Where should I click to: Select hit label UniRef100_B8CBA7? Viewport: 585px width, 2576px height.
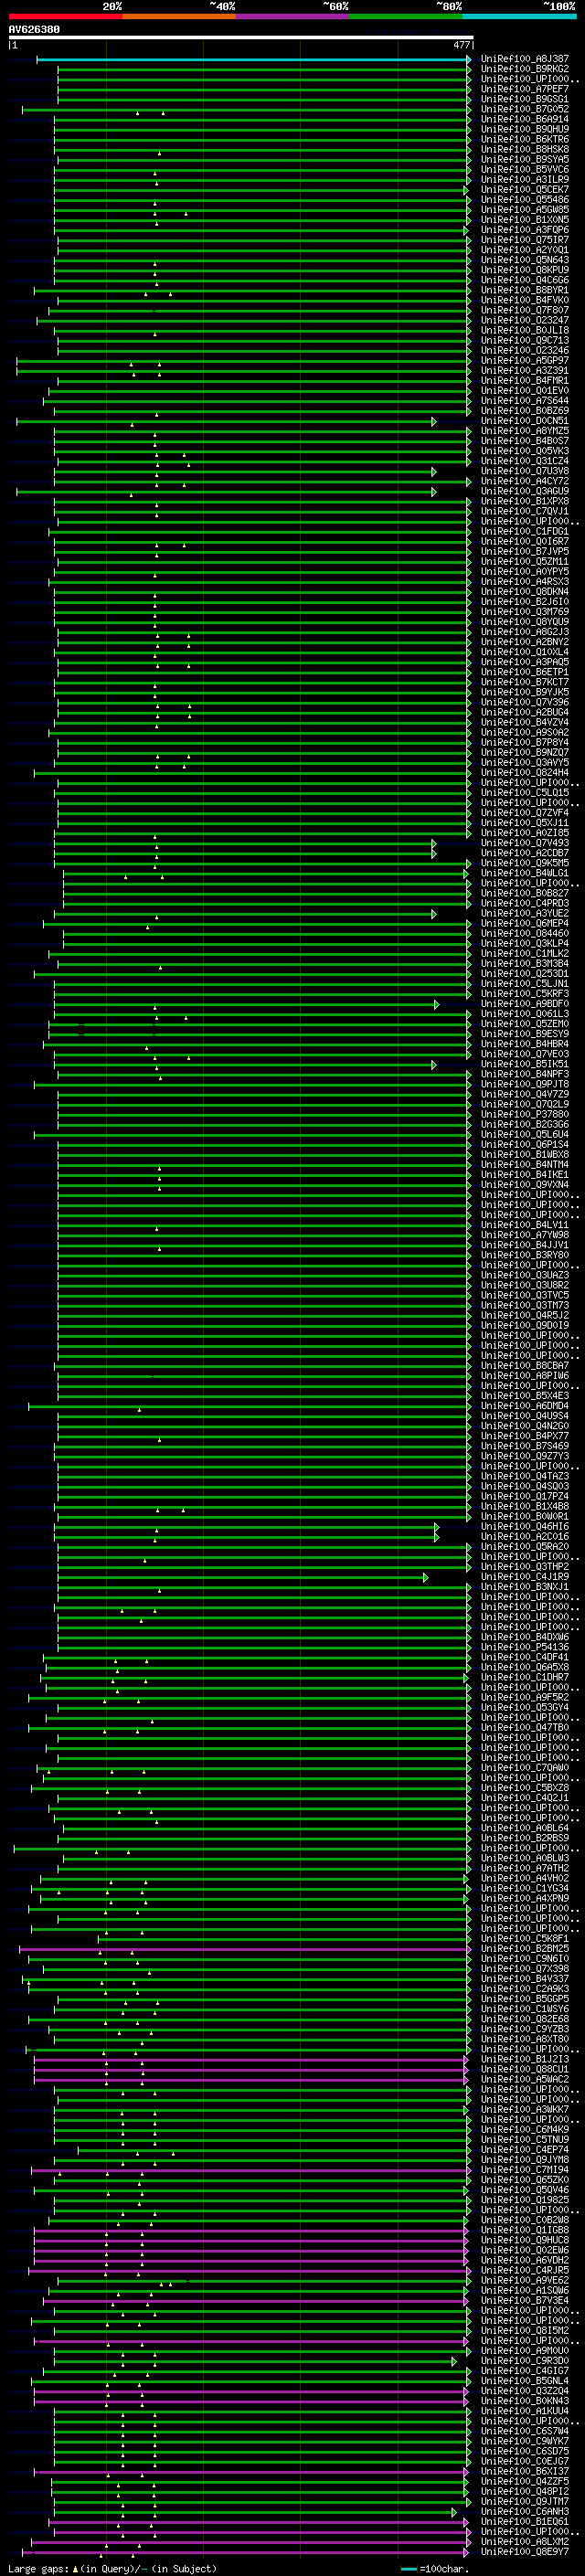pyautogui.click(x=525, y=1366)
